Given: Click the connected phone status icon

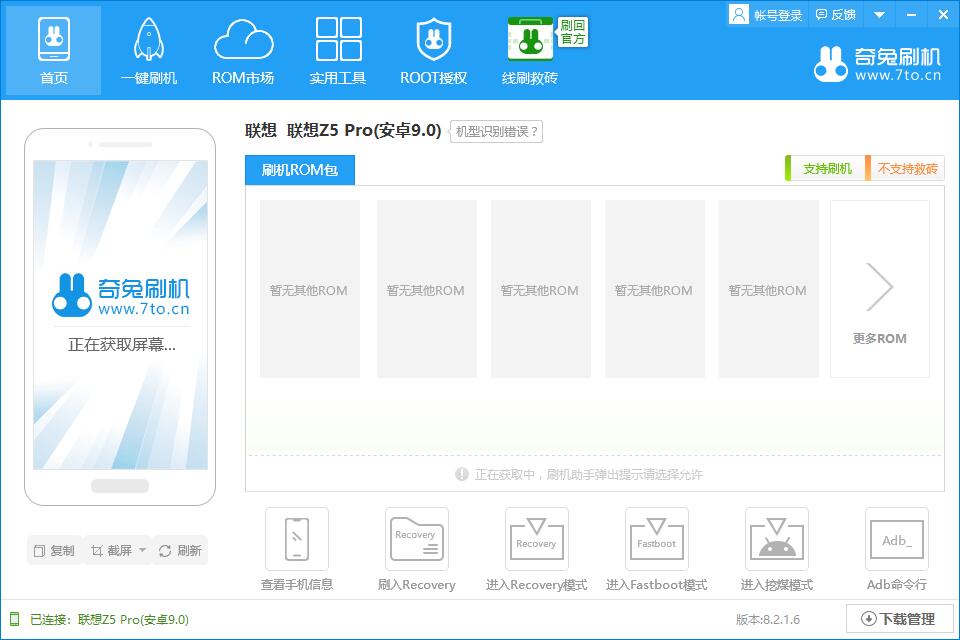Looking at the screenshot, I should coord(15,619).
